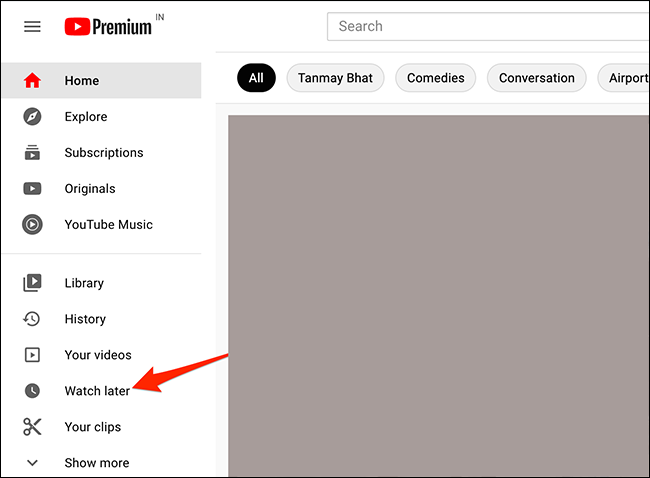
Task: Select the All filter chip
Action: point(256,78)
